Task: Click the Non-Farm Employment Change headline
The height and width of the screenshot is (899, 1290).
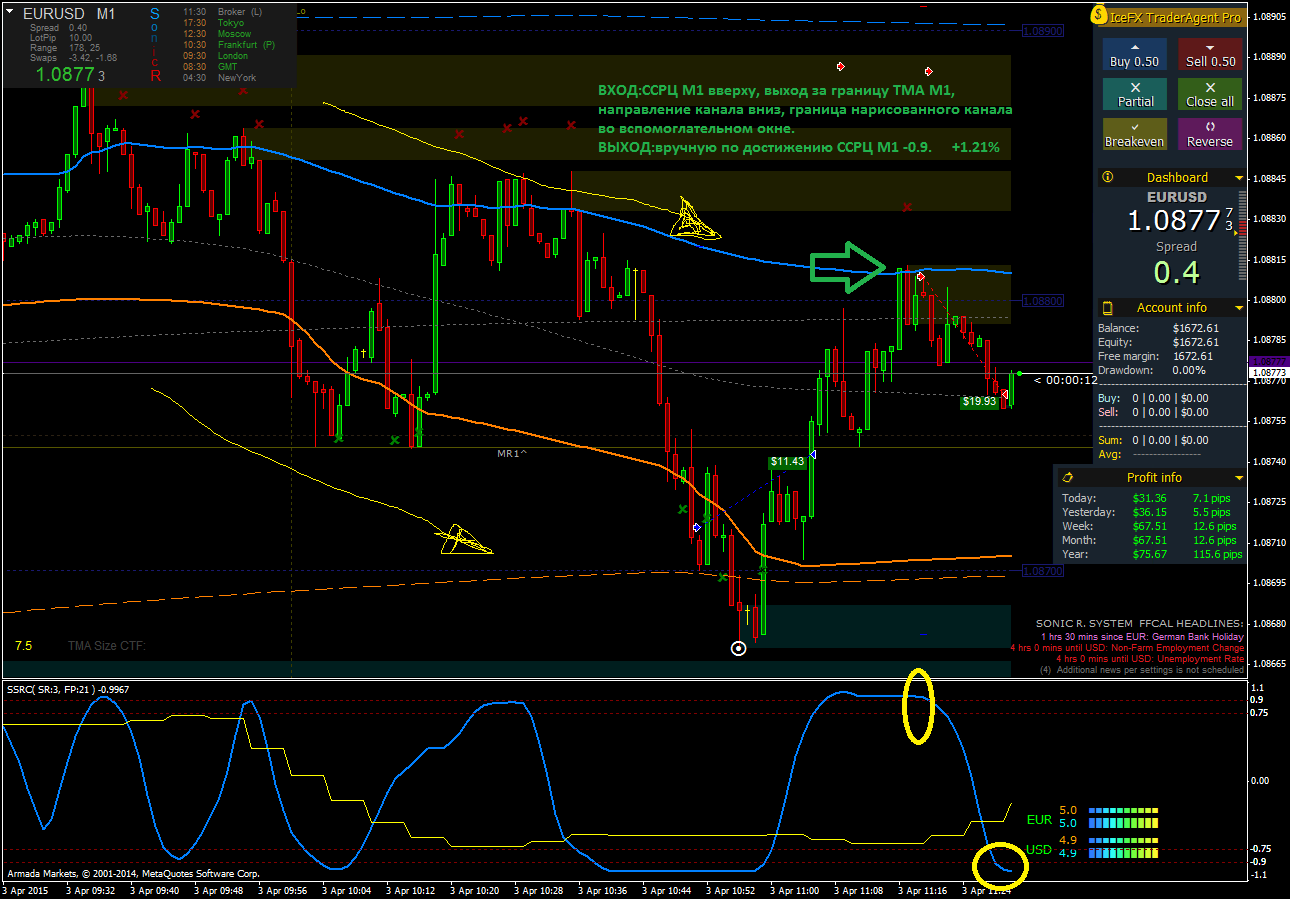Action: 1127,648
